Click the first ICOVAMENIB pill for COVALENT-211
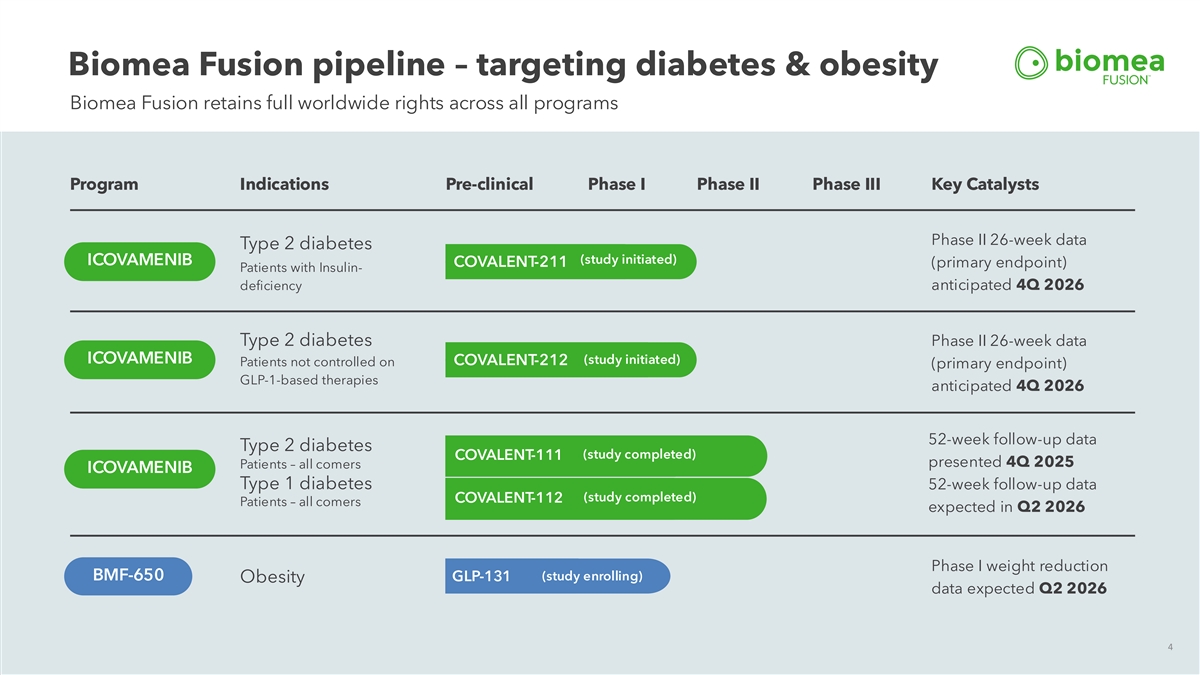 click(139, 260)
